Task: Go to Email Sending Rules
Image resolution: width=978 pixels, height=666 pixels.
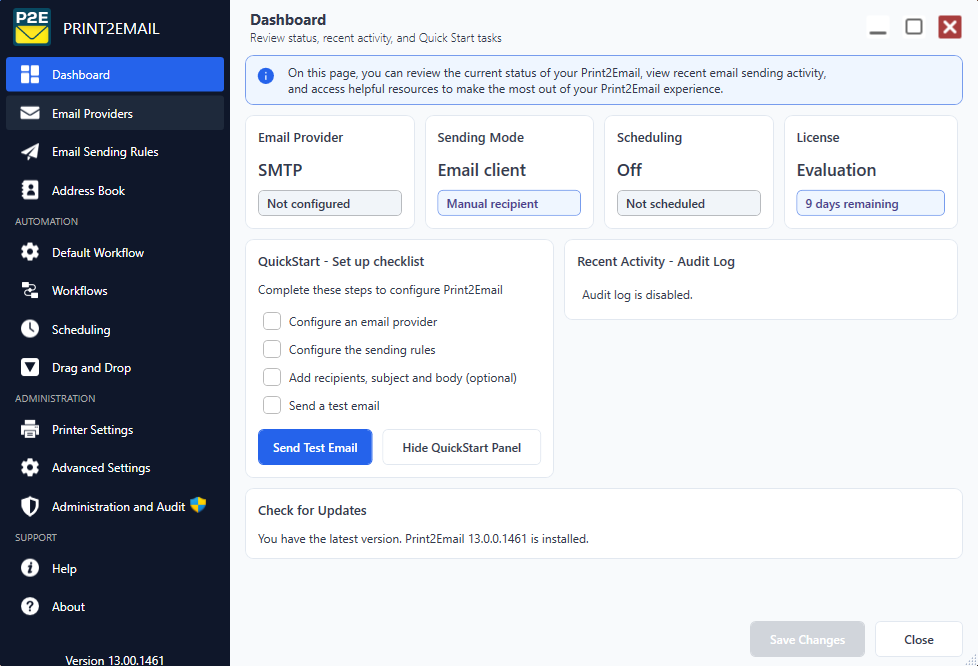Action: tap(115, 152)
